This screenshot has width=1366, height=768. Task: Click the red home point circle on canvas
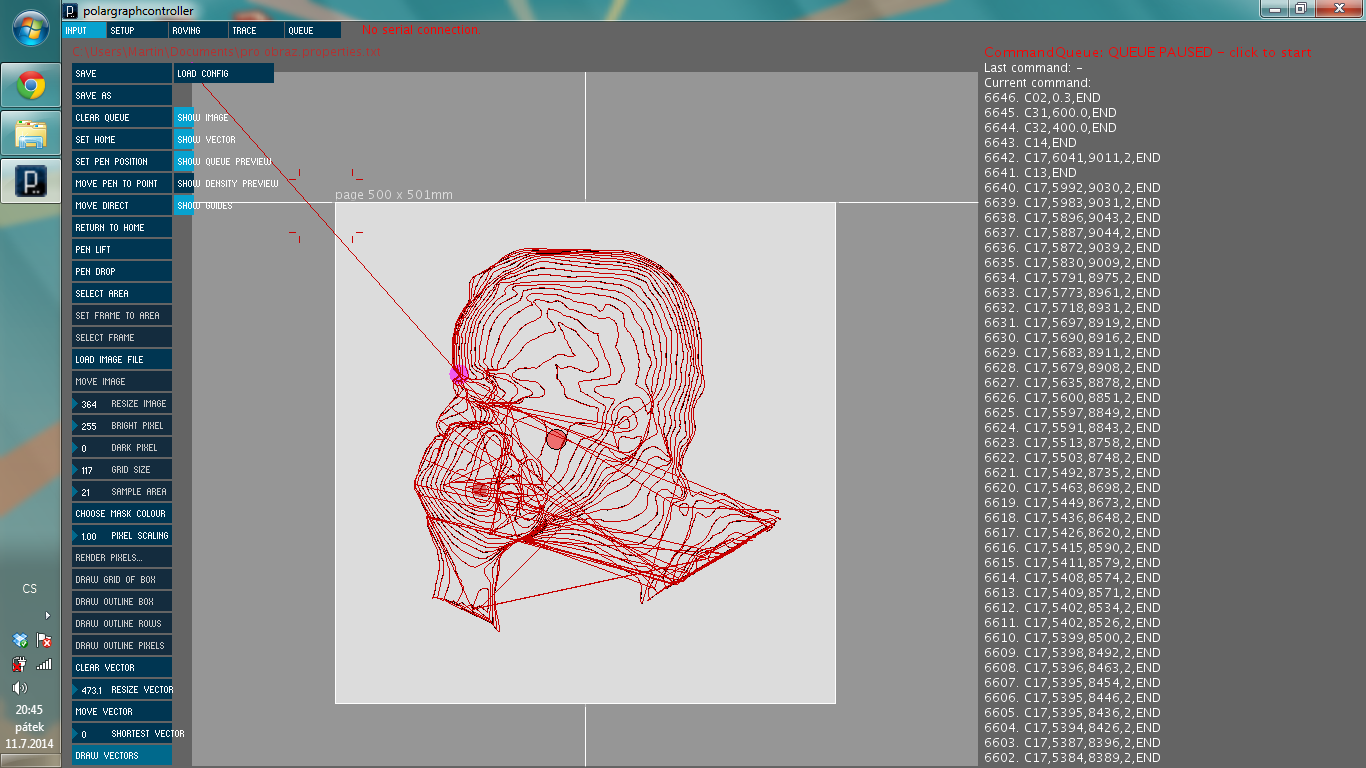point(556,438)
